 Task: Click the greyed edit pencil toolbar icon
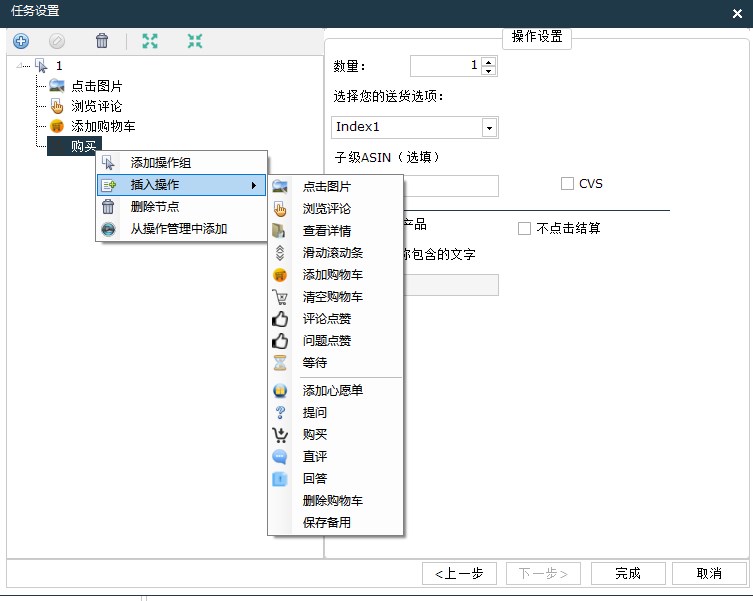57,41
